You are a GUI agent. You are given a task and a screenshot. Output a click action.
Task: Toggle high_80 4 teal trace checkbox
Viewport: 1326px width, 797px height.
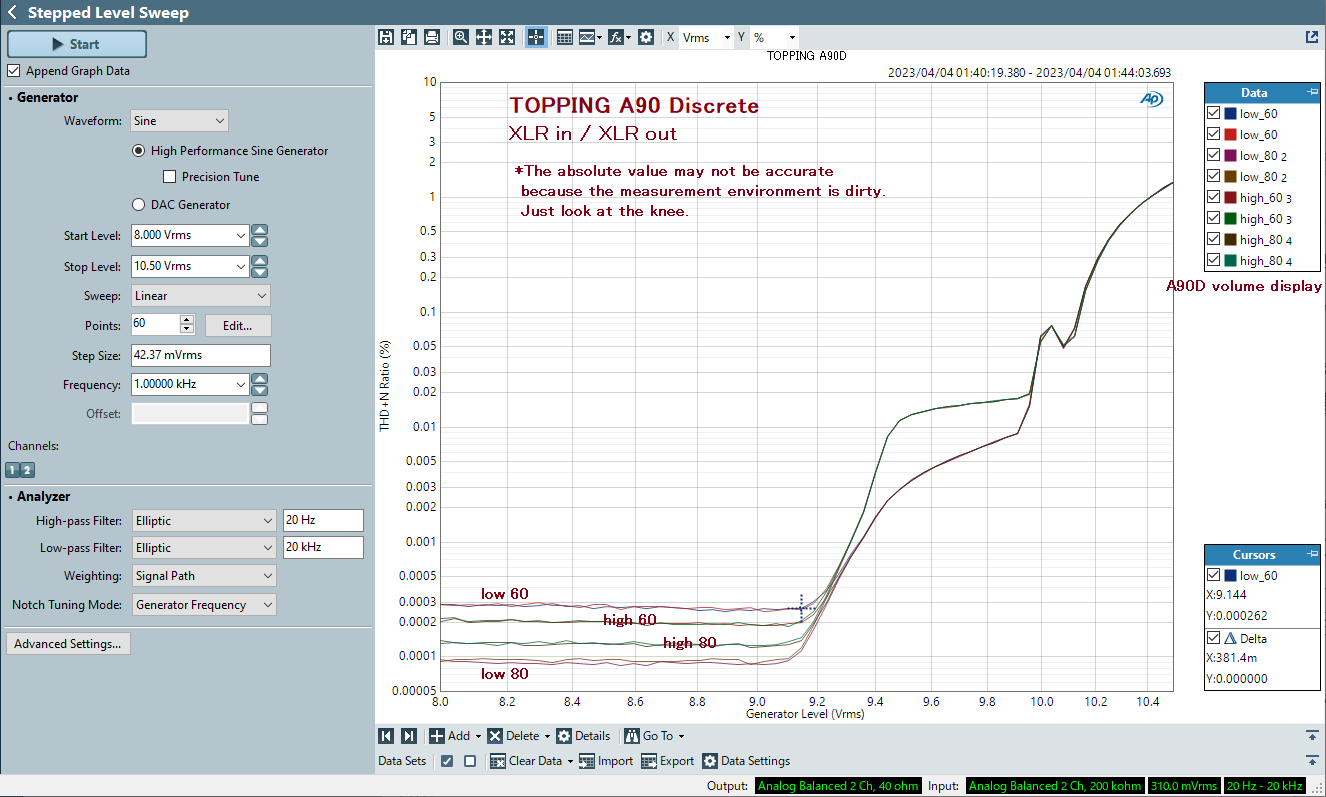click(x=1214, y=260)
